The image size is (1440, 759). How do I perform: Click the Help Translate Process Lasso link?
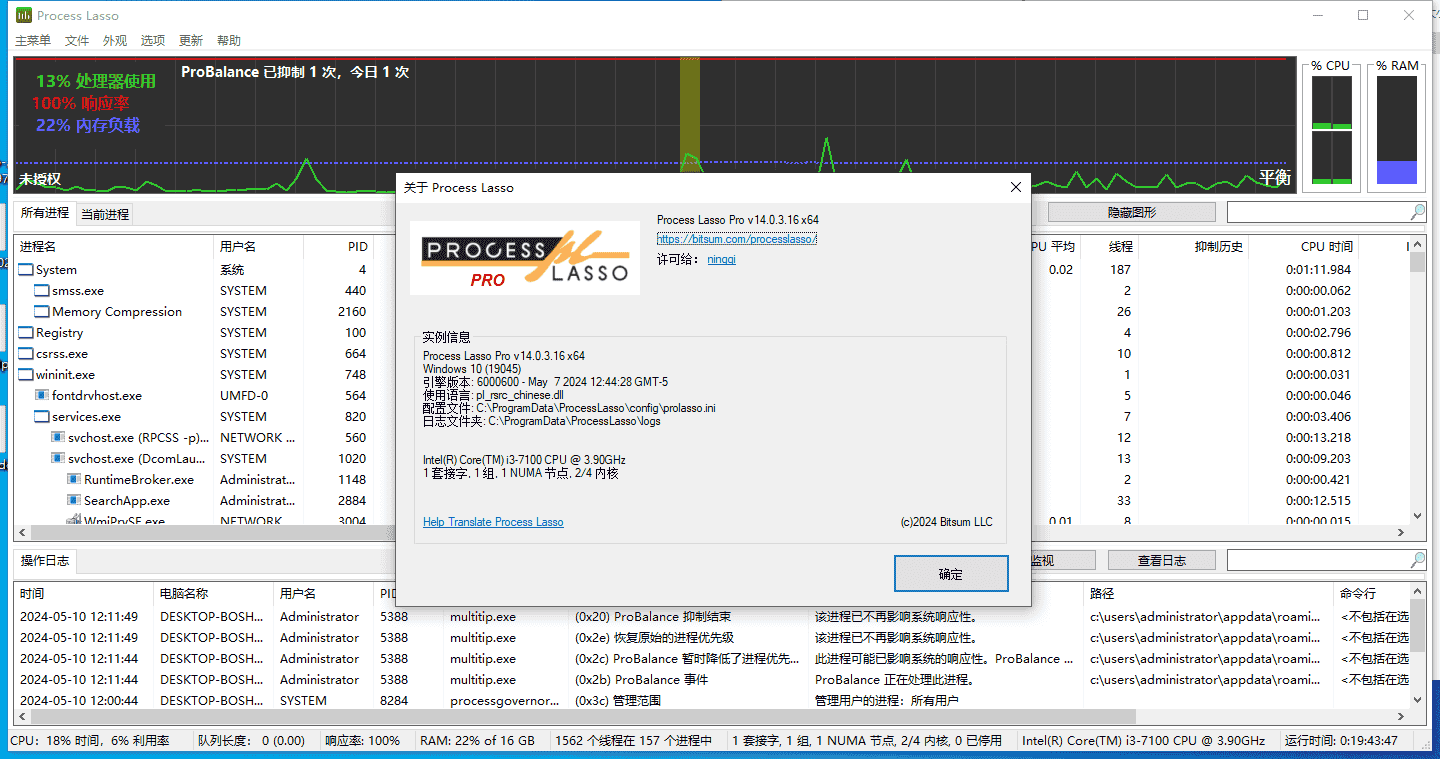click(x=493, y=522)
